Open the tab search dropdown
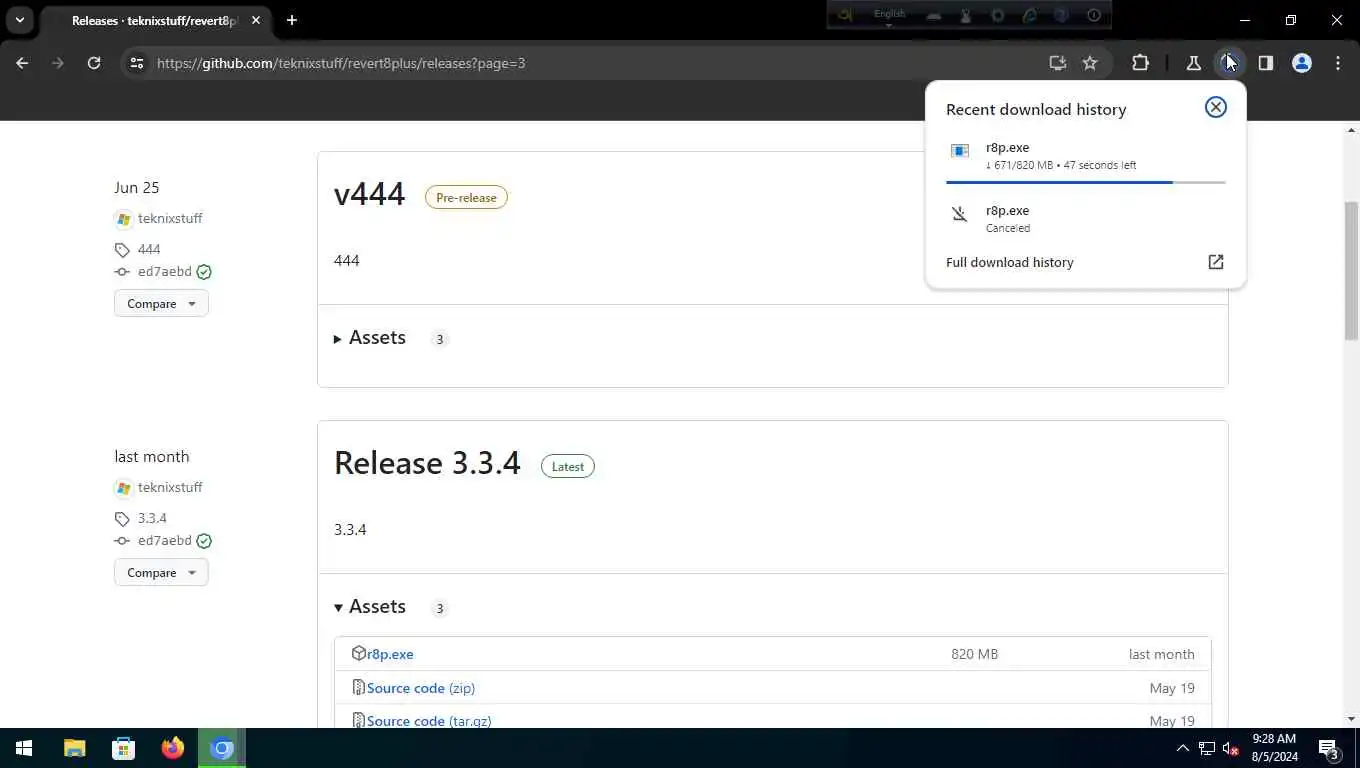 coord(19,20)
